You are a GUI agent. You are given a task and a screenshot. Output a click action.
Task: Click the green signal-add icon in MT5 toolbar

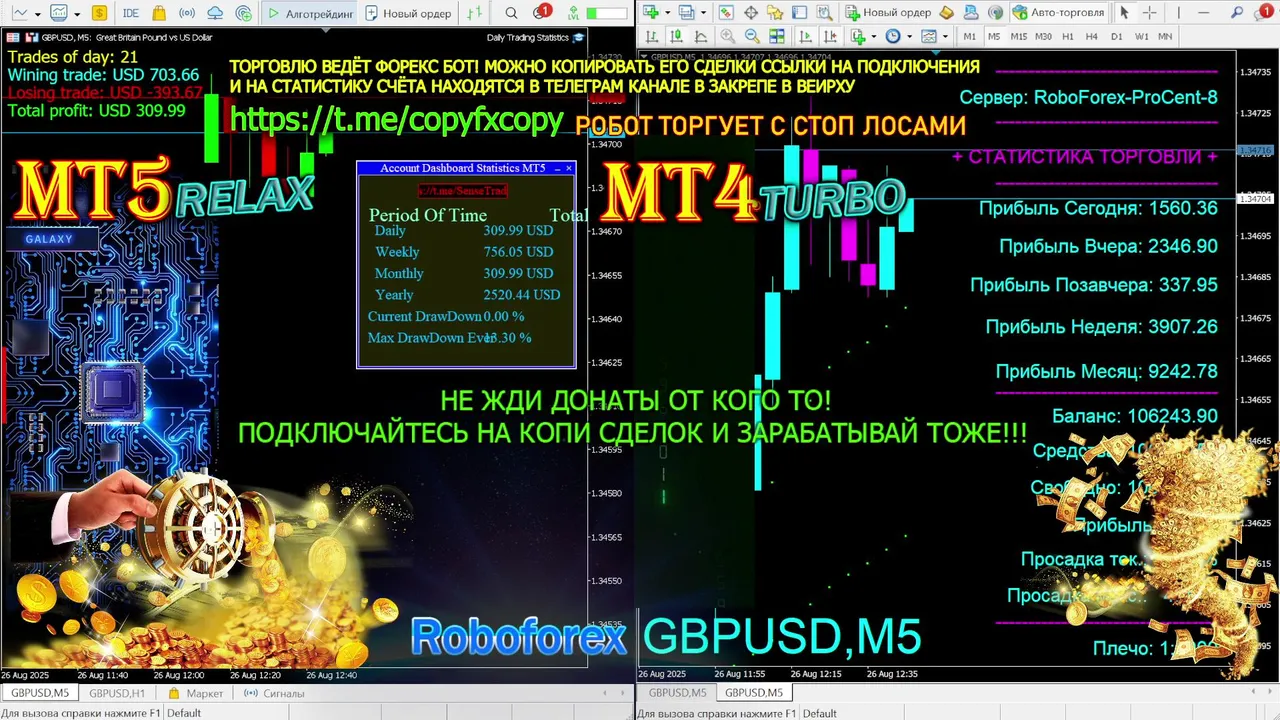click(244, 13)
